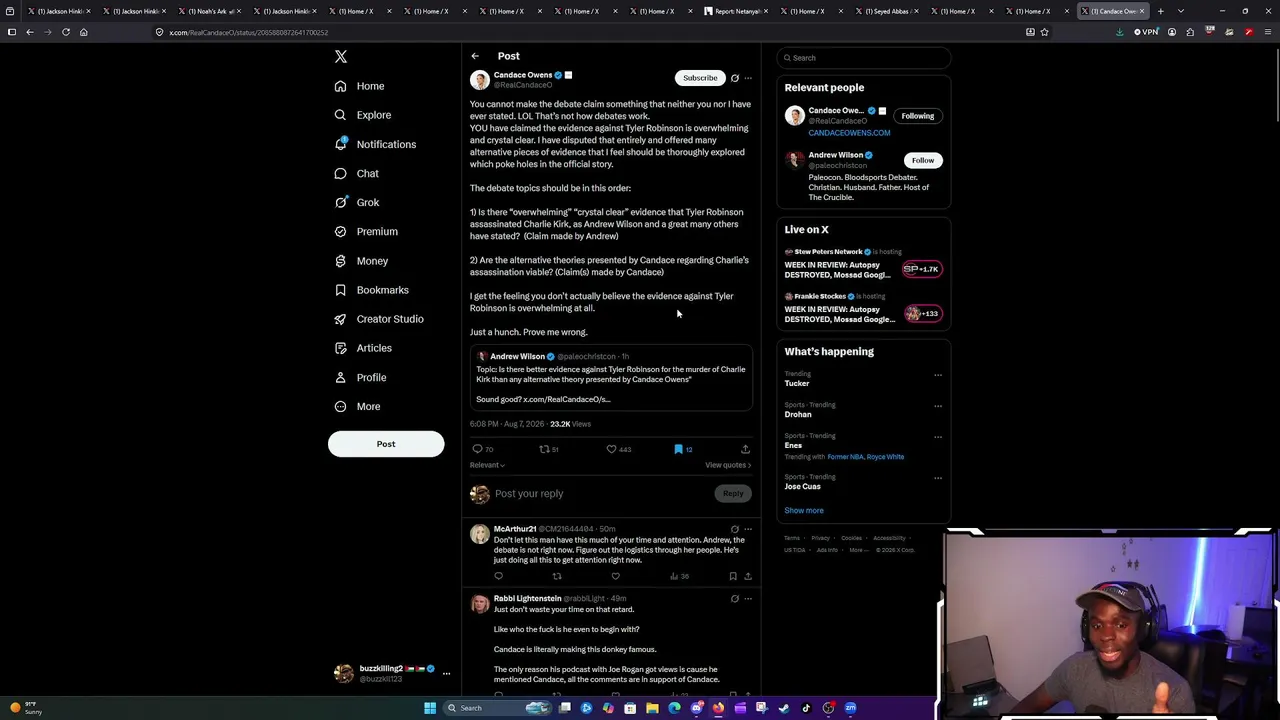Go back using the Post header arrow

[475, 56]
